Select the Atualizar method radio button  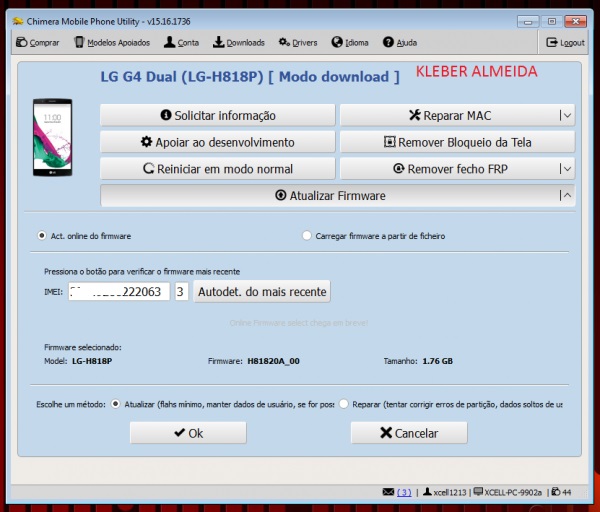[x=115, y=404]
